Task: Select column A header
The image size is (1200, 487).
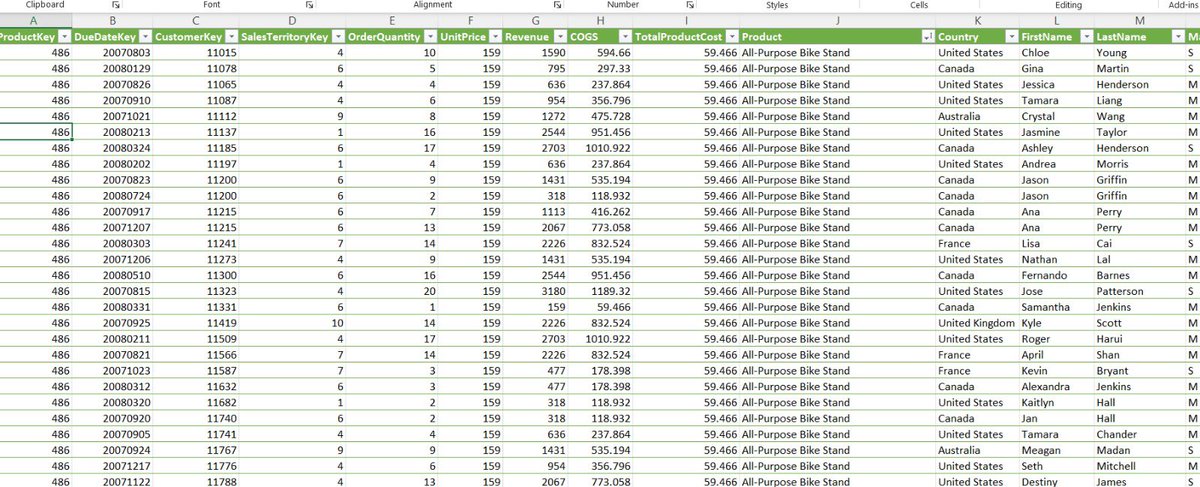Action: (36, 20)
